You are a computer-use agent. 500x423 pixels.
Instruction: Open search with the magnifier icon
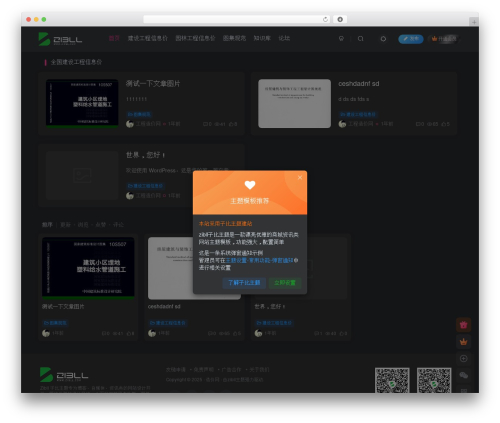tap(360, 39)
